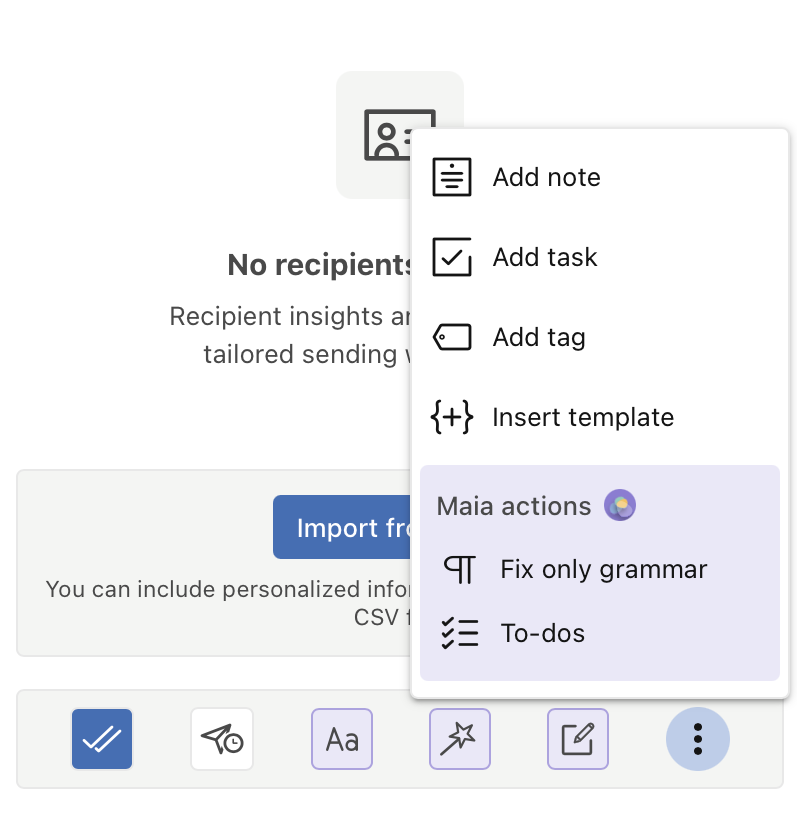Select the Add tag option
The image size is (797, 820).
coord(600,337)
